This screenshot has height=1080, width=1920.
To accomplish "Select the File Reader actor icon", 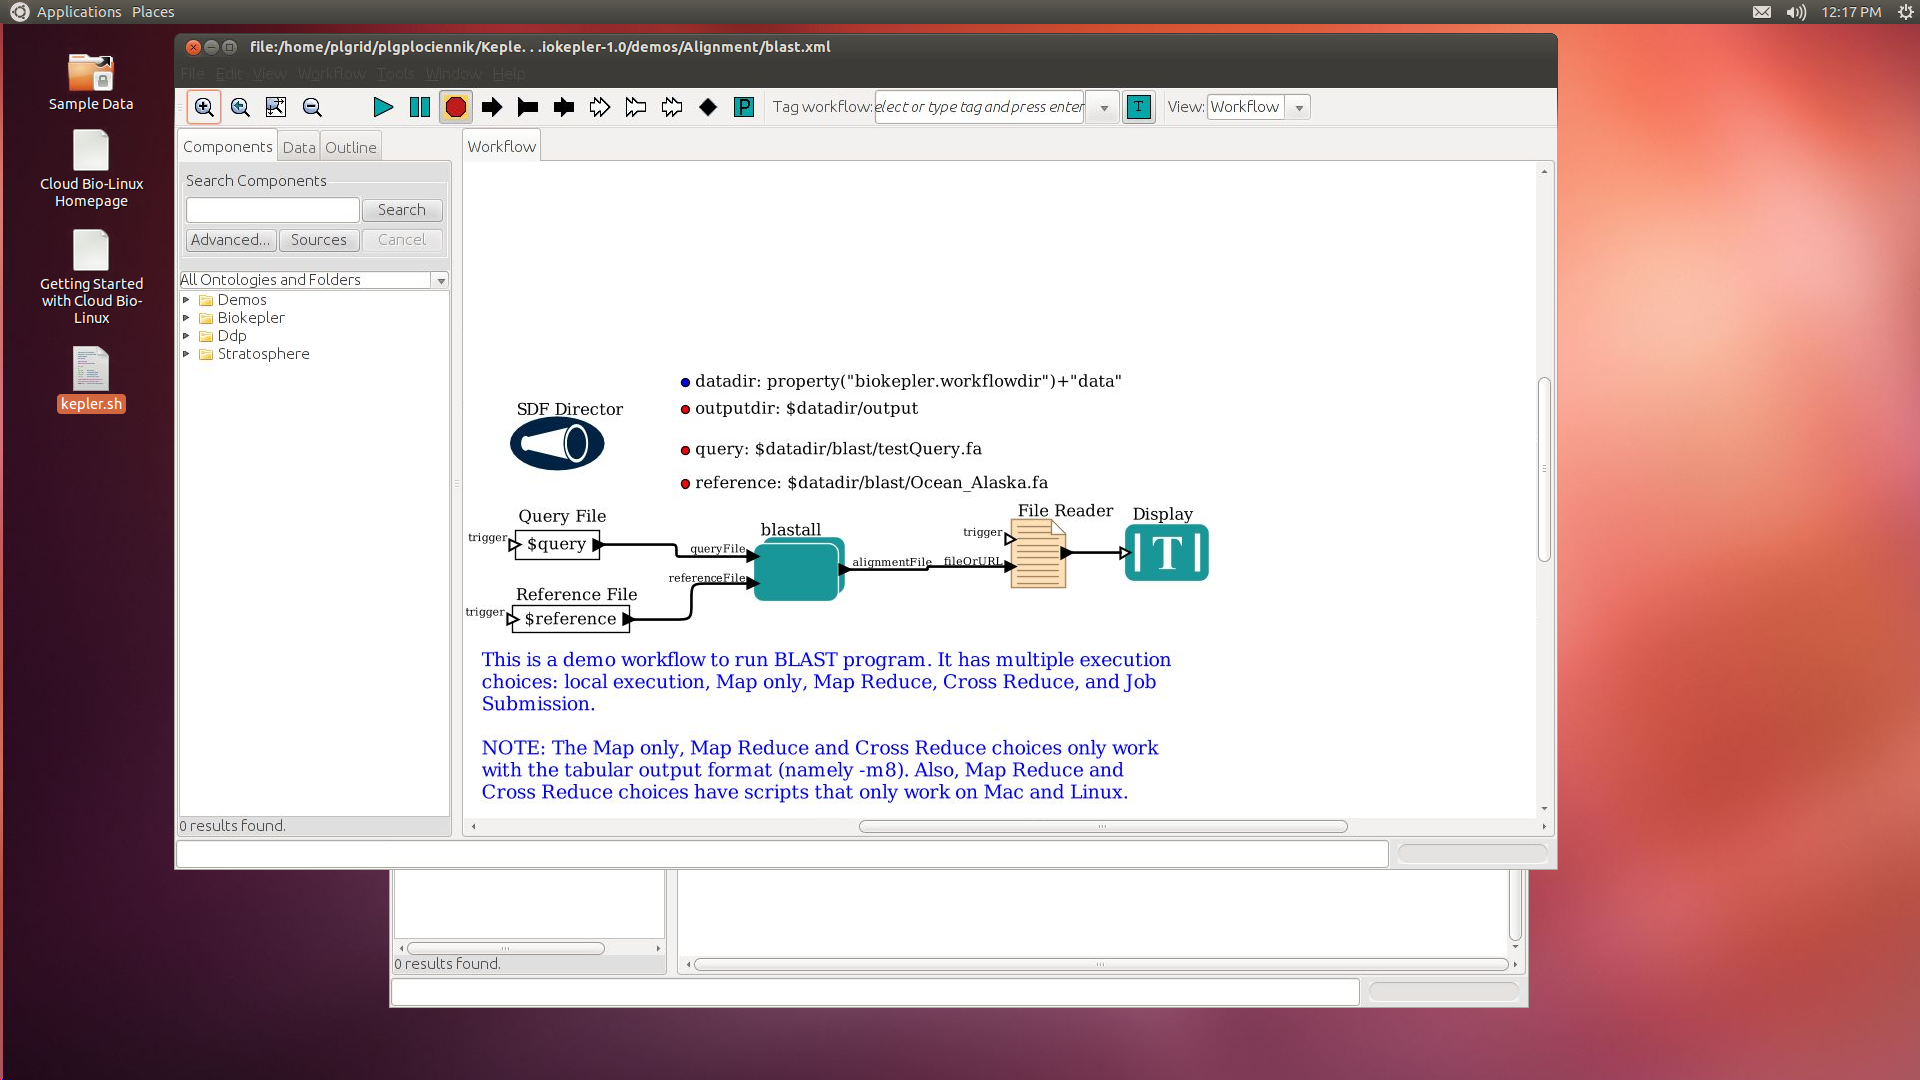I will click(1038, 554).
